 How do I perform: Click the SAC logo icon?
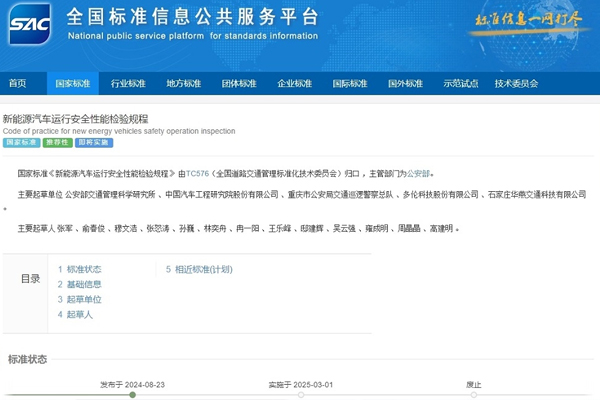click(29, 26)
